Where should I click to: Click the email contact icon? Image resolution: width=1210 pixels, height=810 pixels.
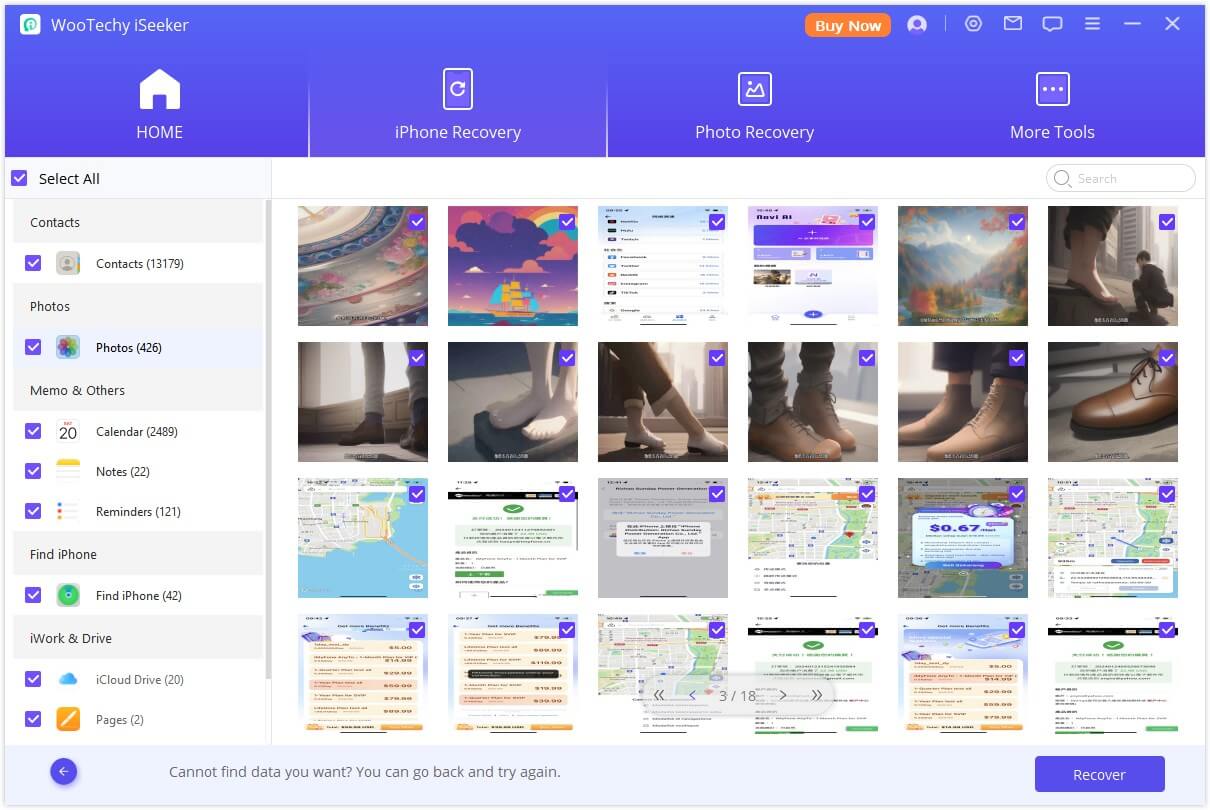tap(1012, 22)
